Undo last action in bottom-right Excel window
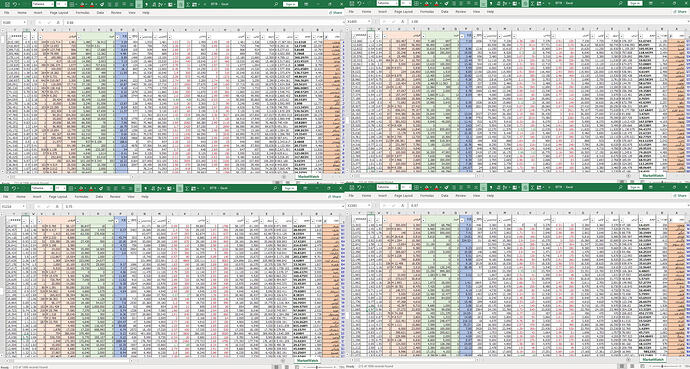This screenshot has width=690, height=369. pyautogui.click(x=359, y=187)
